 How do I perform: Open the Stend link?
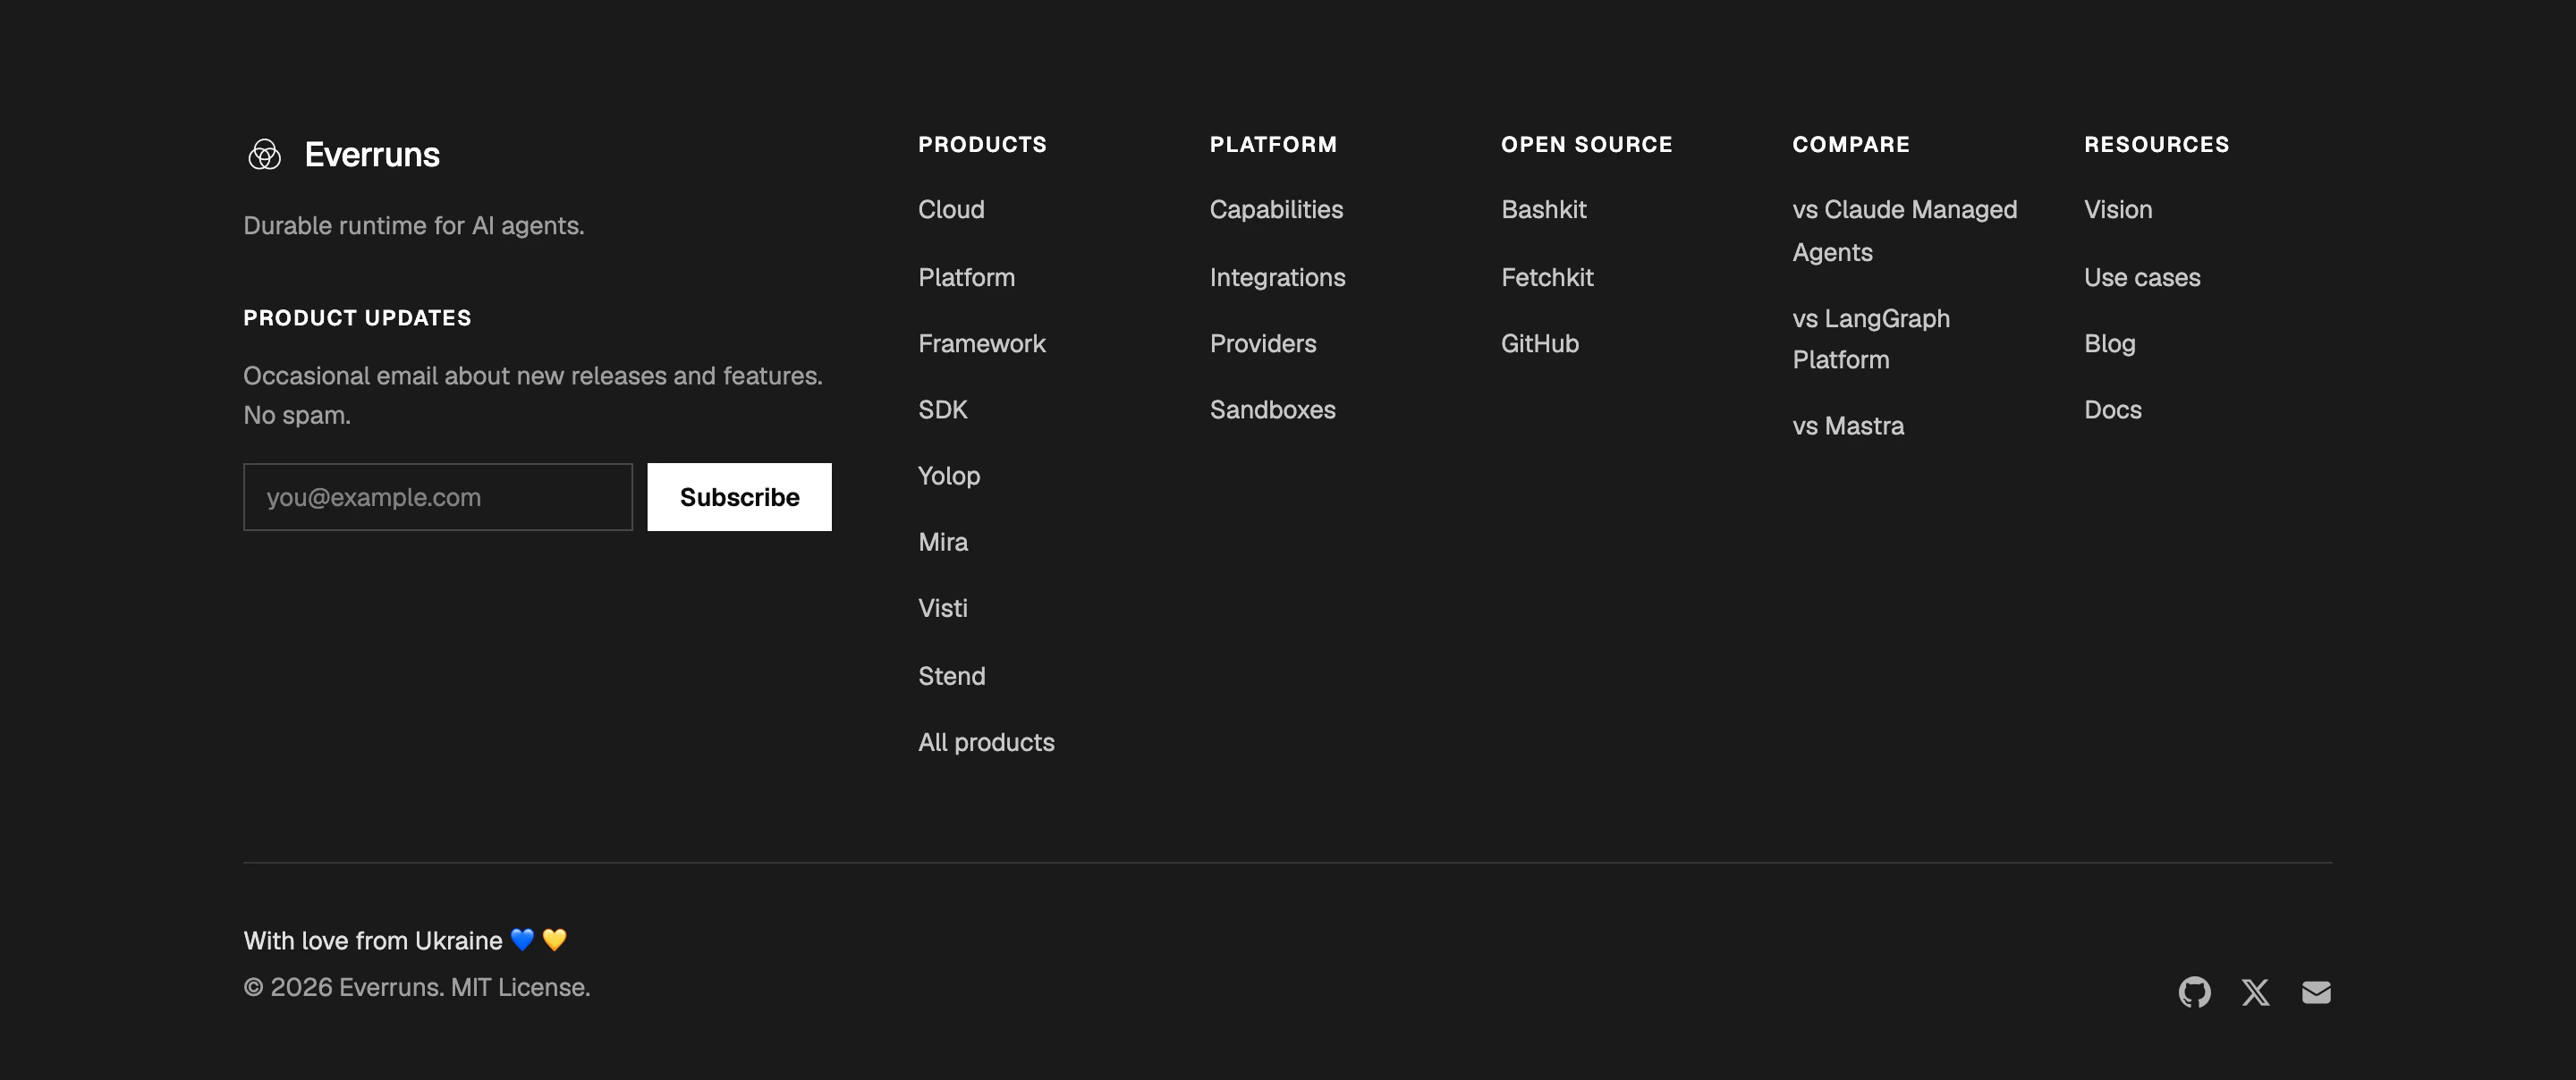[951, 676]
